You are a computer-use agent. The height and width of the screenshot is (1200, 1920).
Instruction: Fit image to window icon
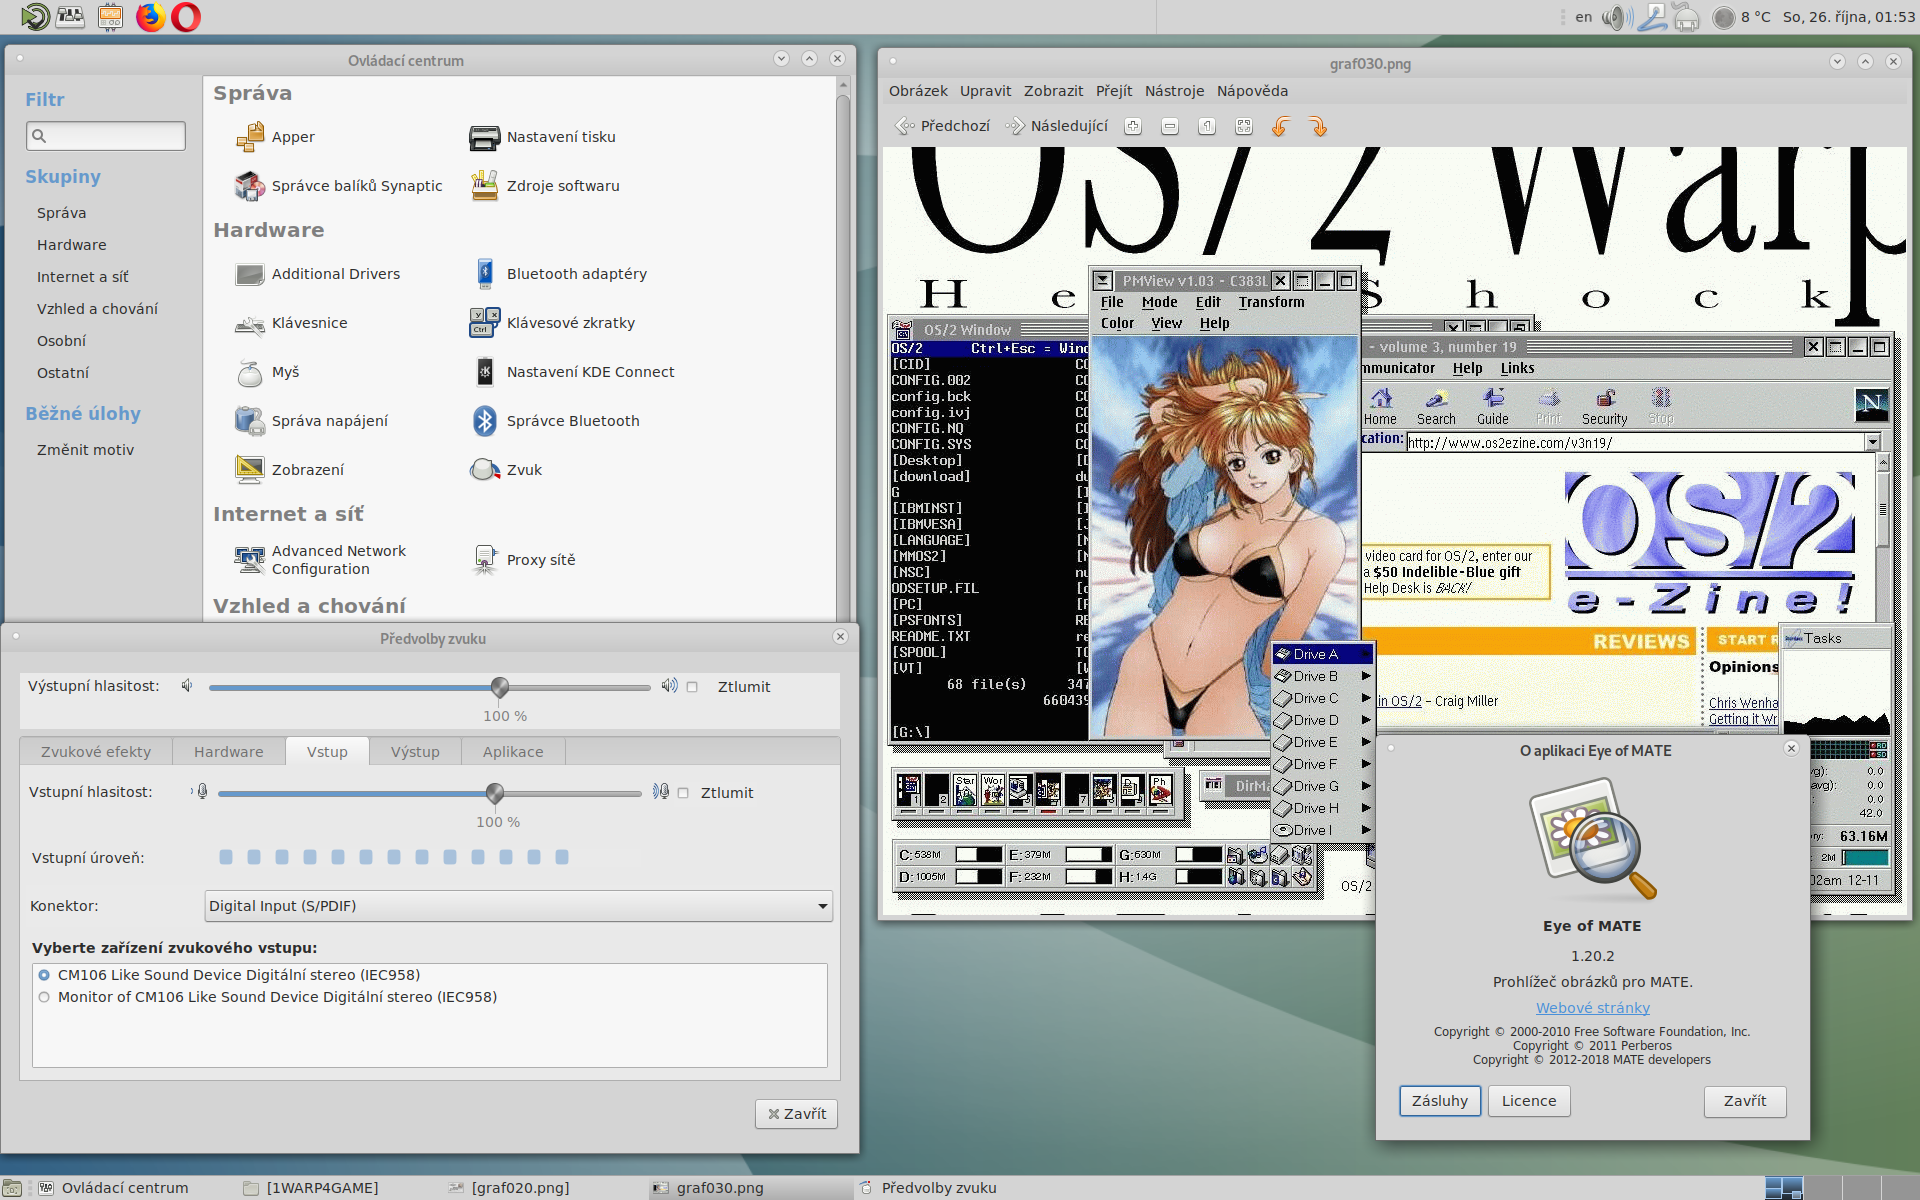pos(1244,126)
